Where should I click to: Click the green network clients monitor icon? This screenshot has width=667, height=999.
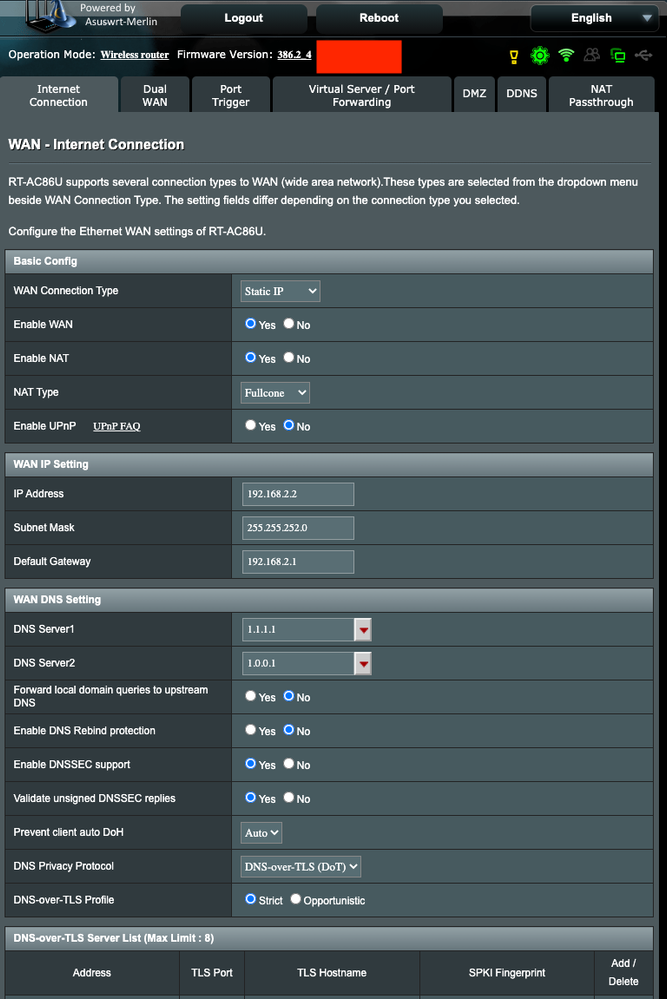618,56
